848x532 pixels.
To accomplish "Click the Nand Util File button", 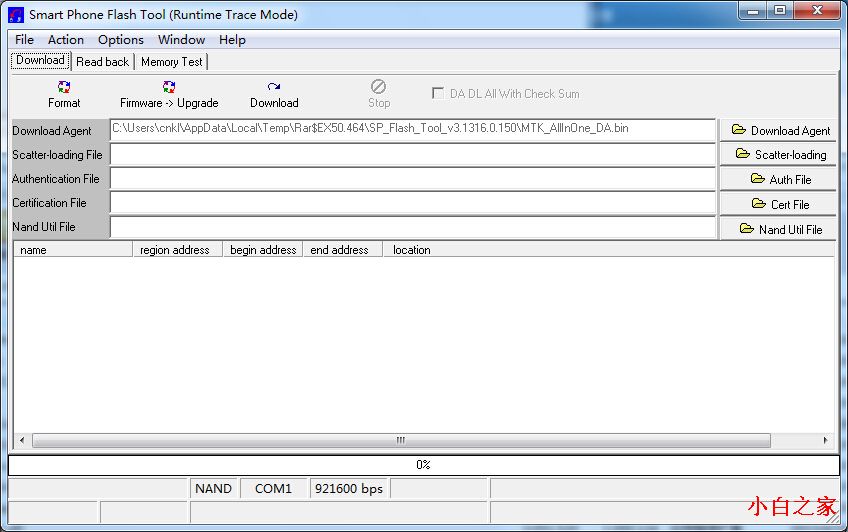I will pyautogui.click(x=779, y=229).
